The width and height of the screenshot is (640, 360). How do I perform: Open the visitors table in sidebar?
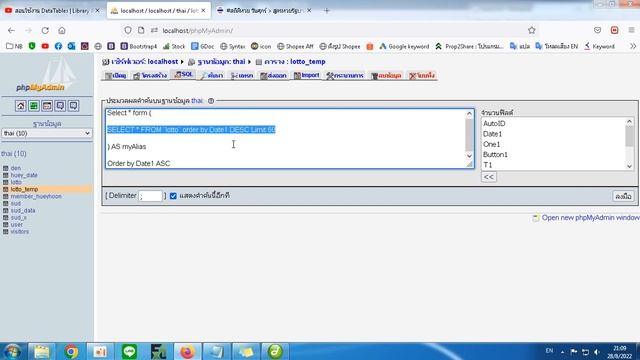pos(20,231)
